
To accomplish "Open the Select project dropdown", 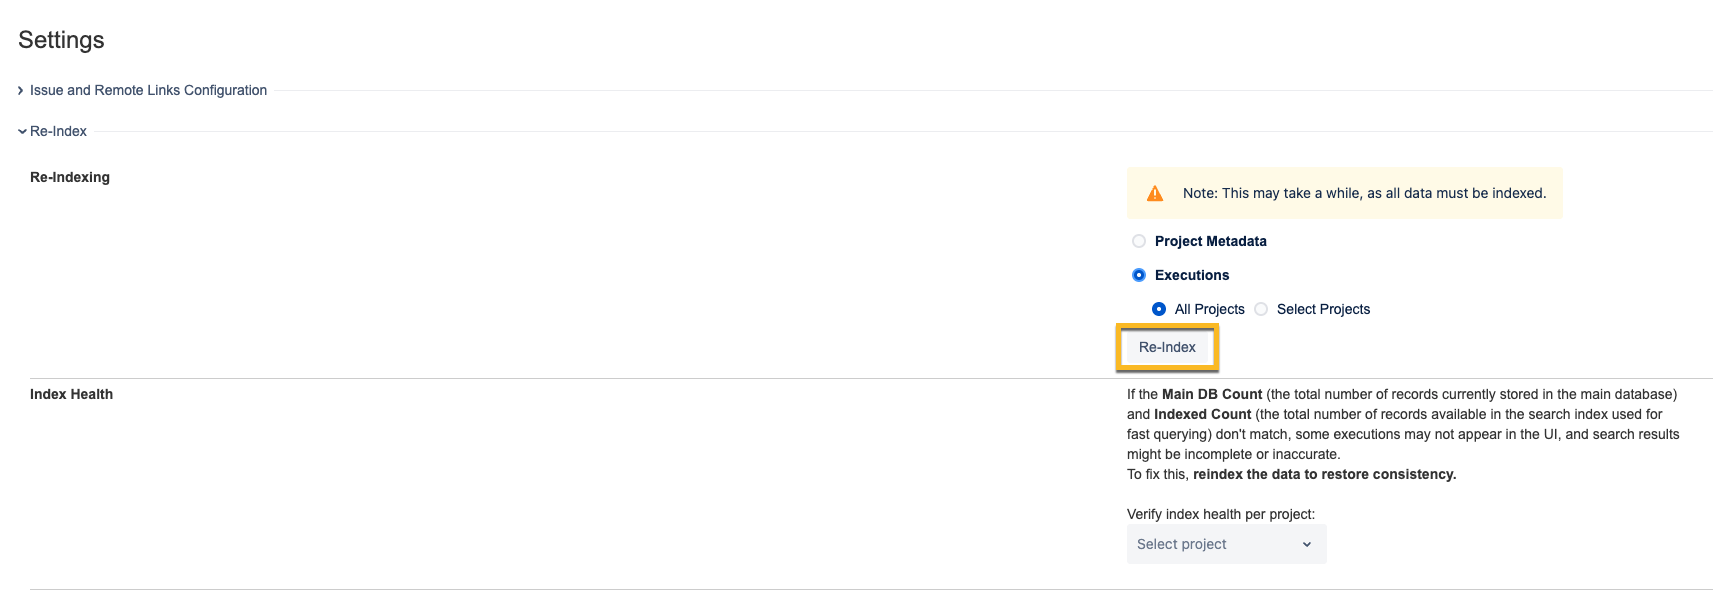I will [x=1226, y=544].
